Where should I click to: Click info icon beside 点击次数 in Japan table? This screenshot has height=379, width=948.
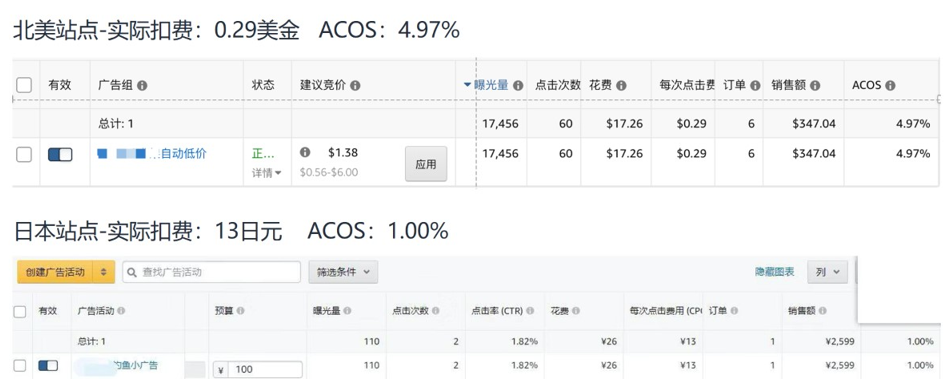tap(435, 311)
